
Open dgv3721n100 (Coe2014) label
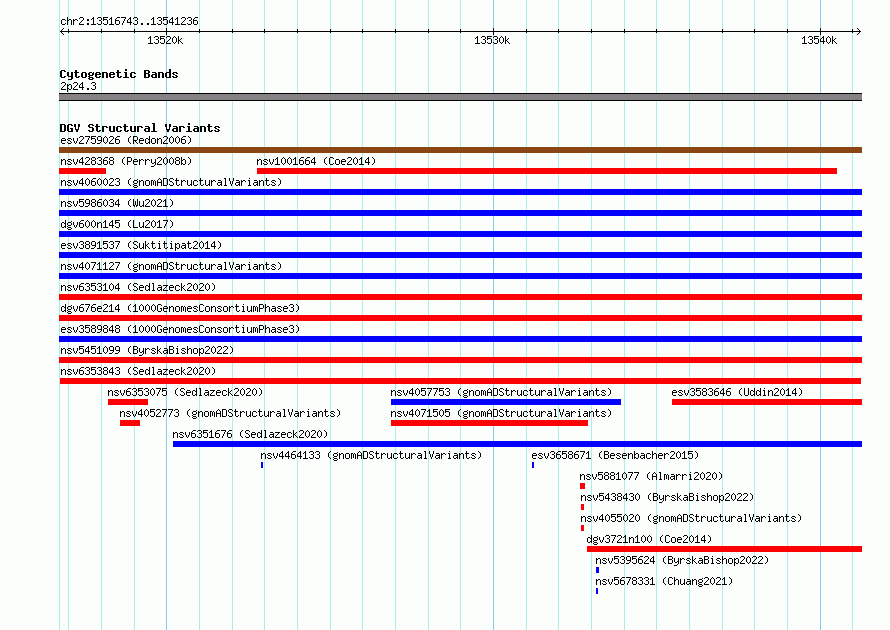coord(649,539)
